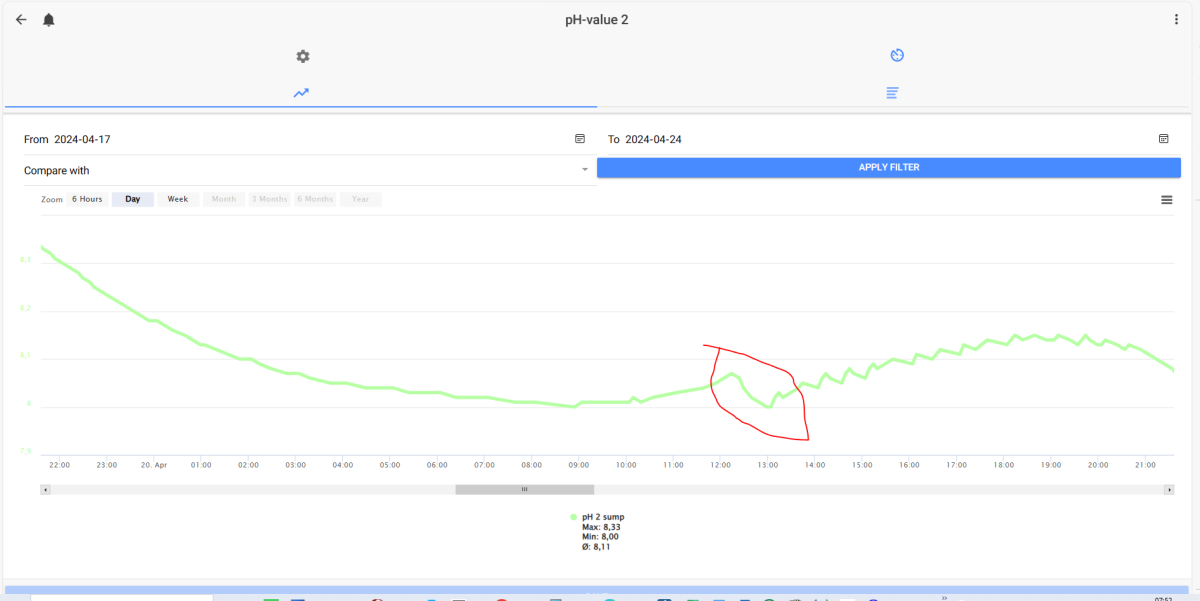
Task: Click the 12:00 x-axis label
Action: pos(720,465)
